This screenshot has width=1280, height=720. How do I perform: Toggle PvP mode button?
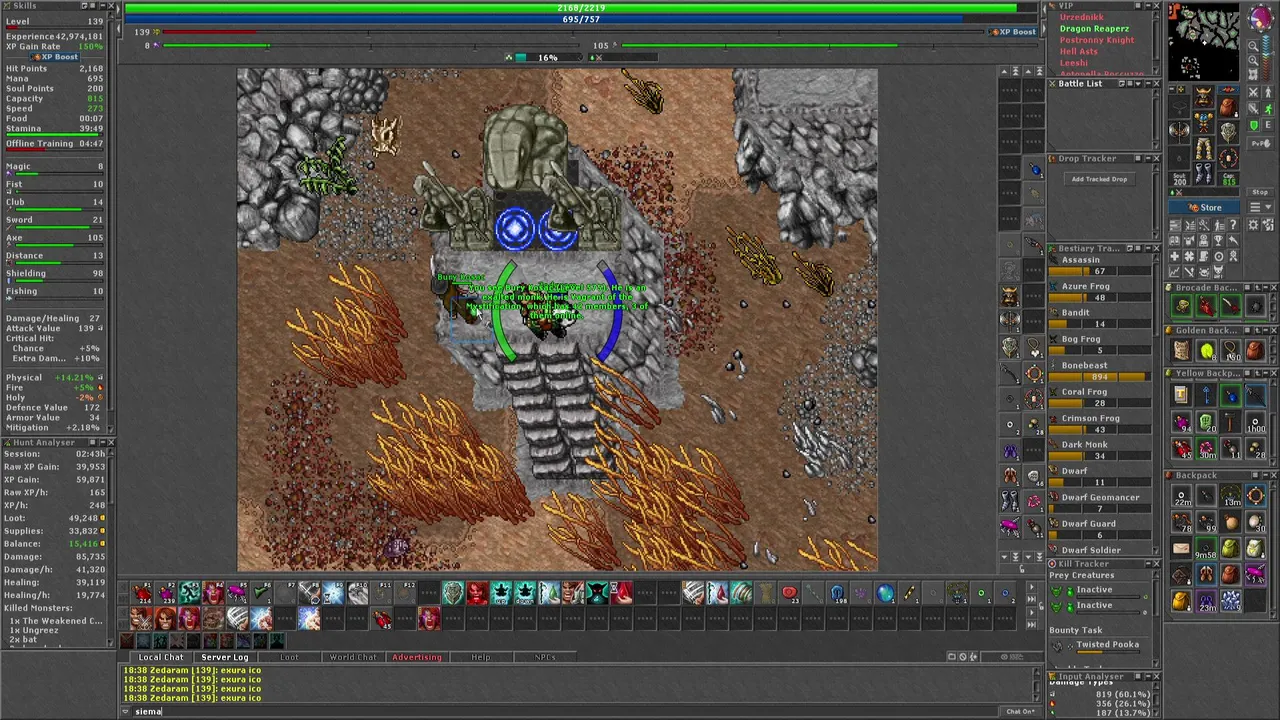point(1260,143)
